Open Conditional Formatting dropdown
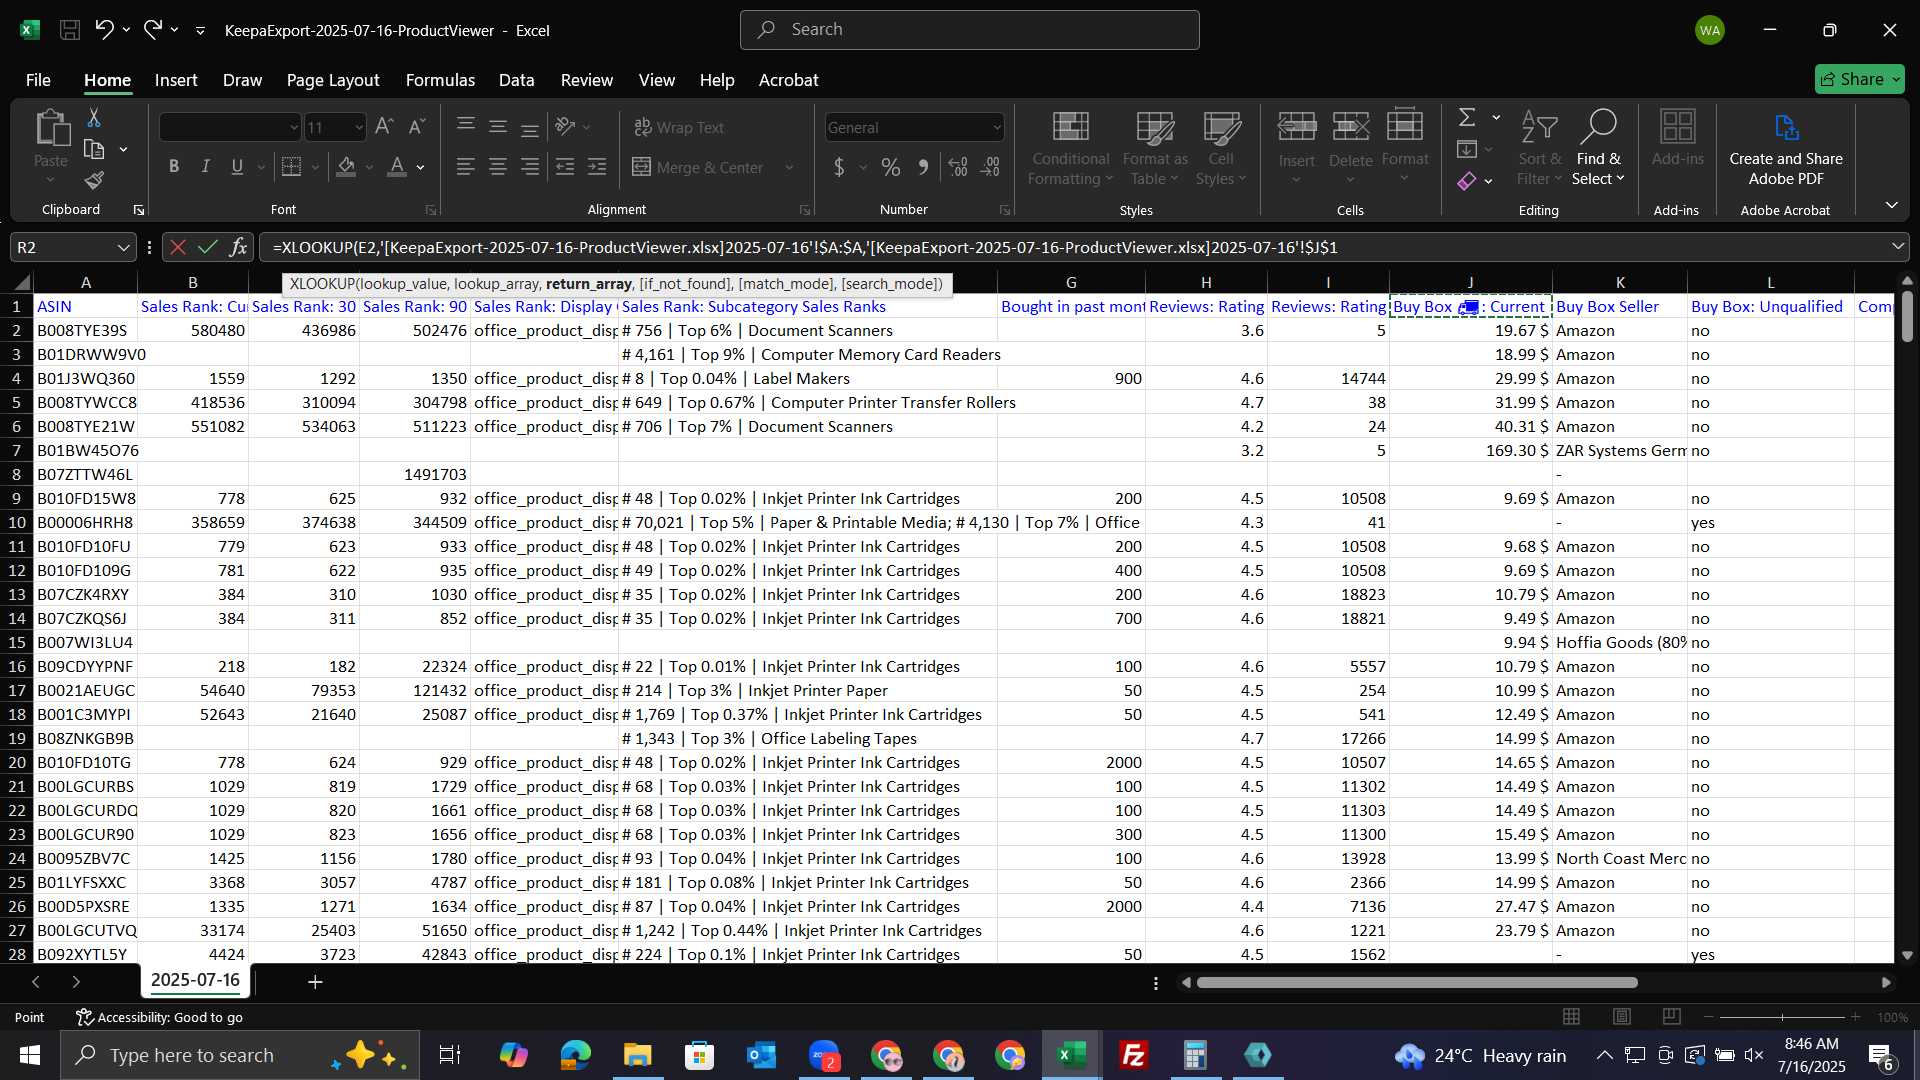This screenshot has width=1920, height=1080. click(1070, 148)
